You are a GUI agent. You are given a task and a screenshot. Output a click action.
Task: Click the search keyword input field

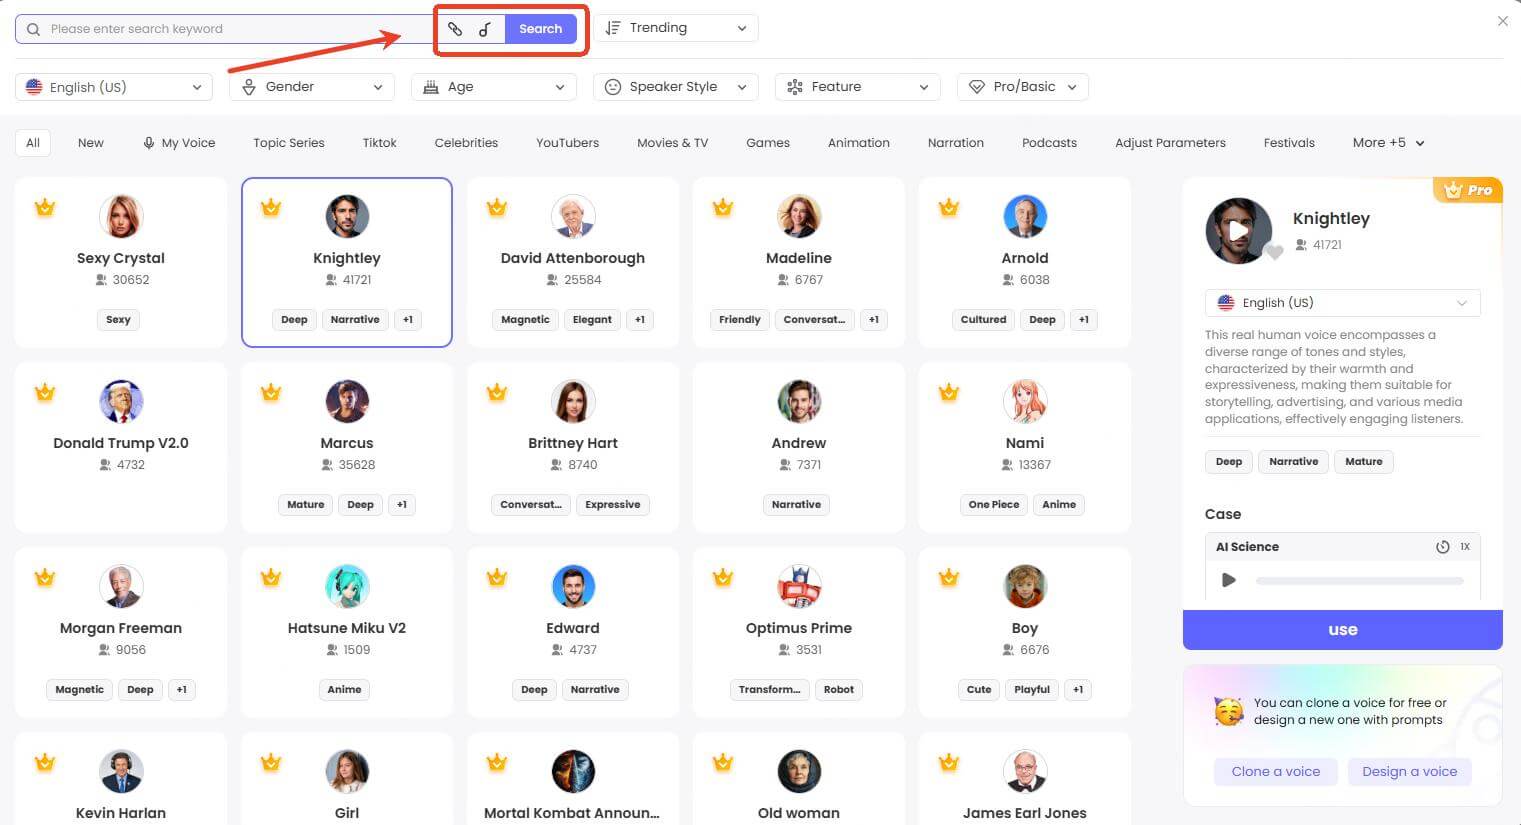click(220, 28)
